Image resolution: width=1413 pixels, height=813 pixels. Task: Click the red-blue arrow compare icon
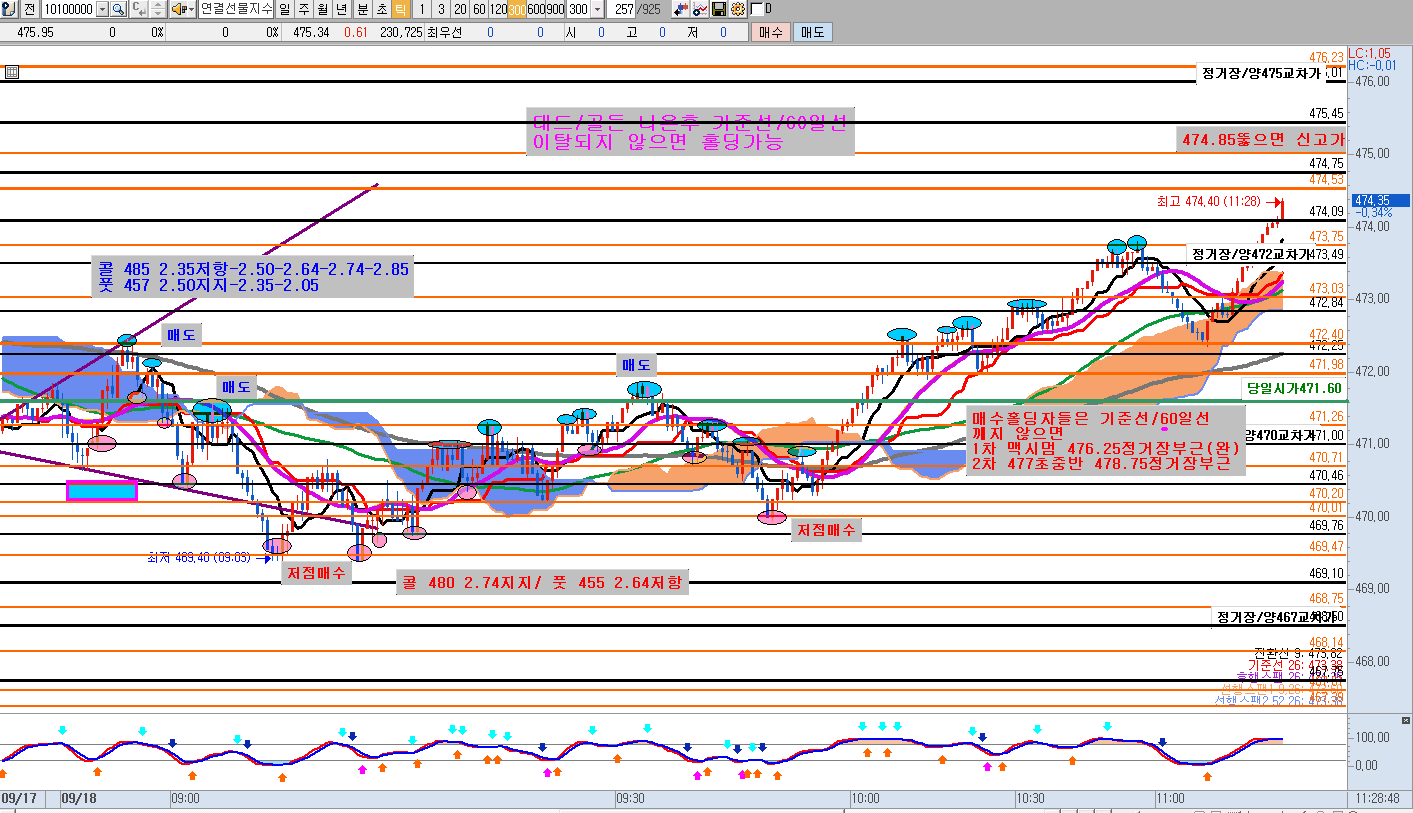[x=680, y=9]
